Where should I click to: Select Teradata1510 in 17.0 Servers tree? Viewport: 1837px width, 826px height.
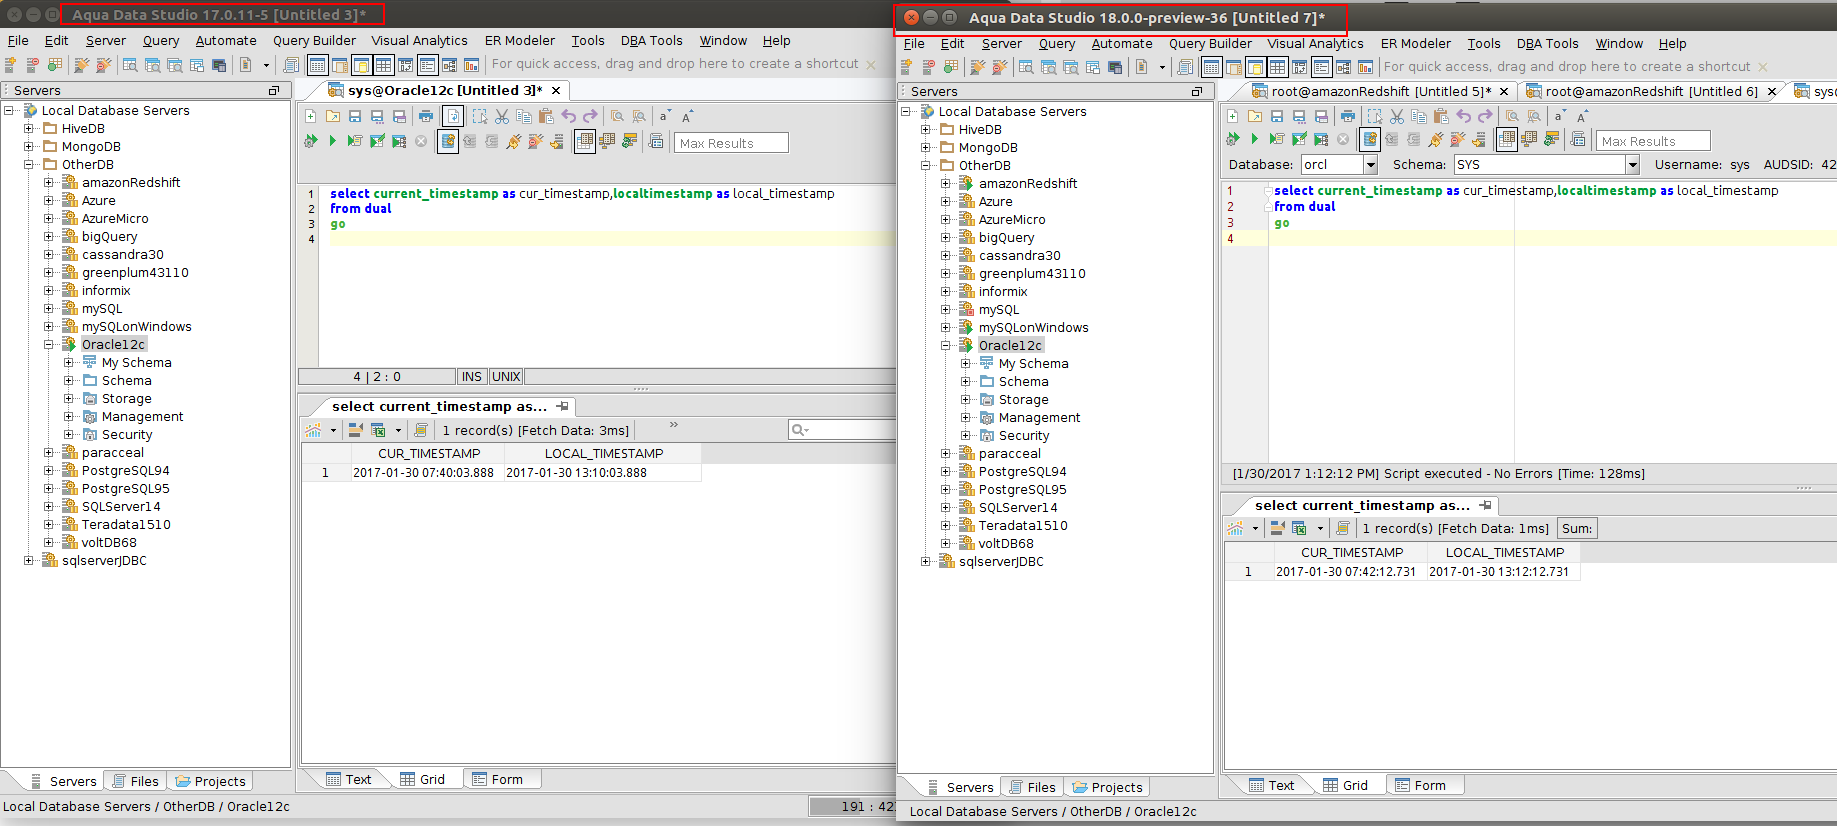(x=126, y=524)
